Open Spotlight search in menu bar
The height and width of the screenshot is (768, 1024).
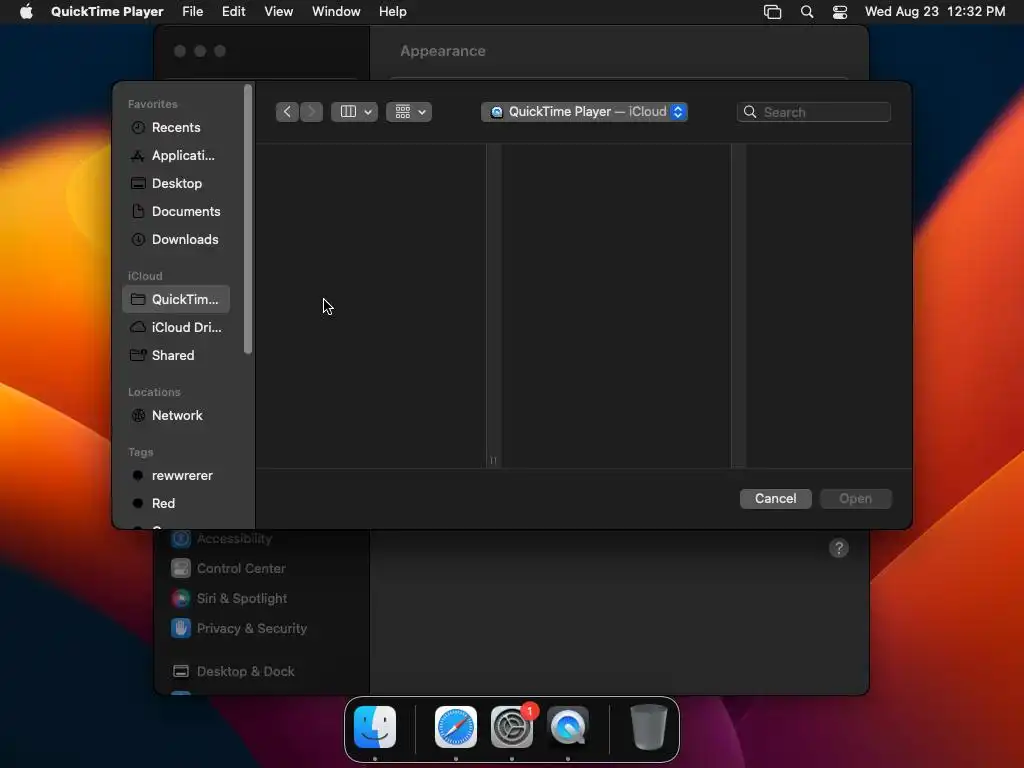pos(807,12)
